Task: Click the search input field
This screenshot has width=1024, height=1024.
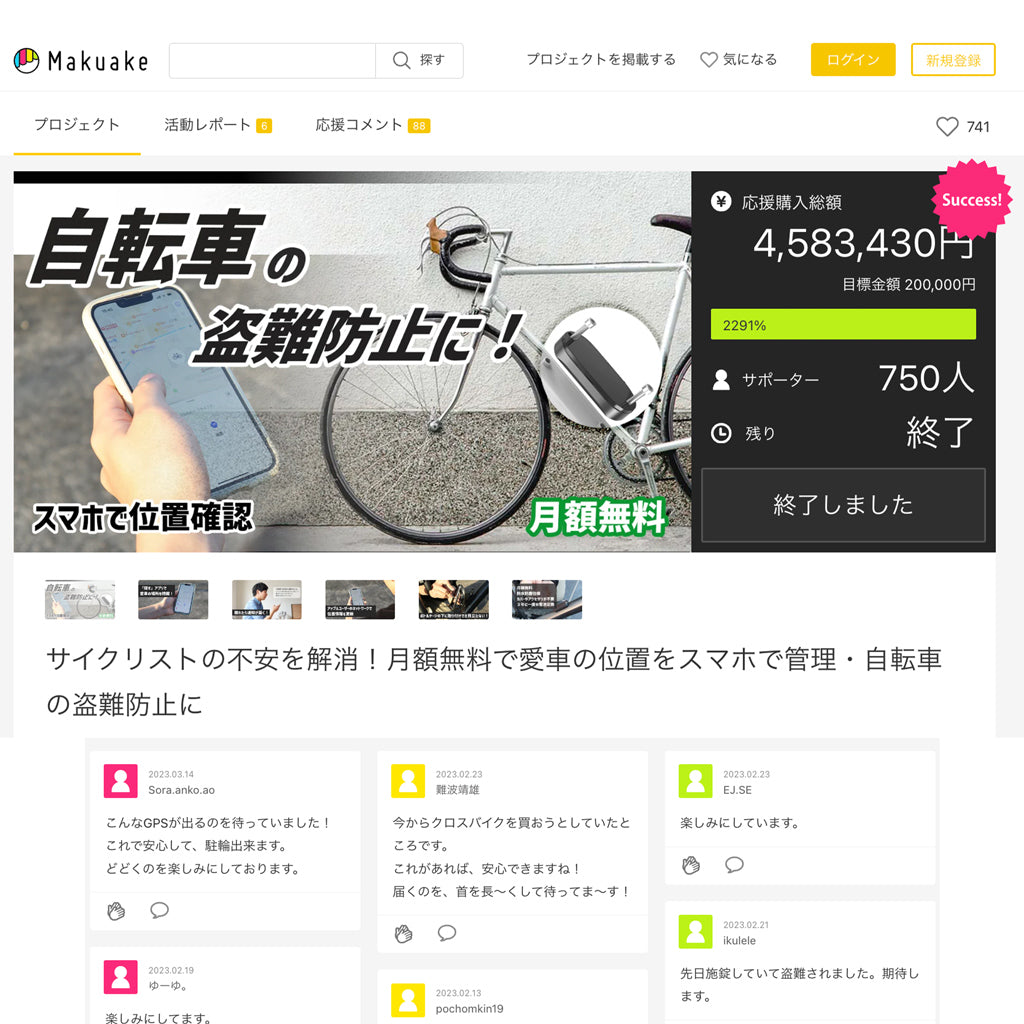Action: pyautogui.click(x=272, y=61)
